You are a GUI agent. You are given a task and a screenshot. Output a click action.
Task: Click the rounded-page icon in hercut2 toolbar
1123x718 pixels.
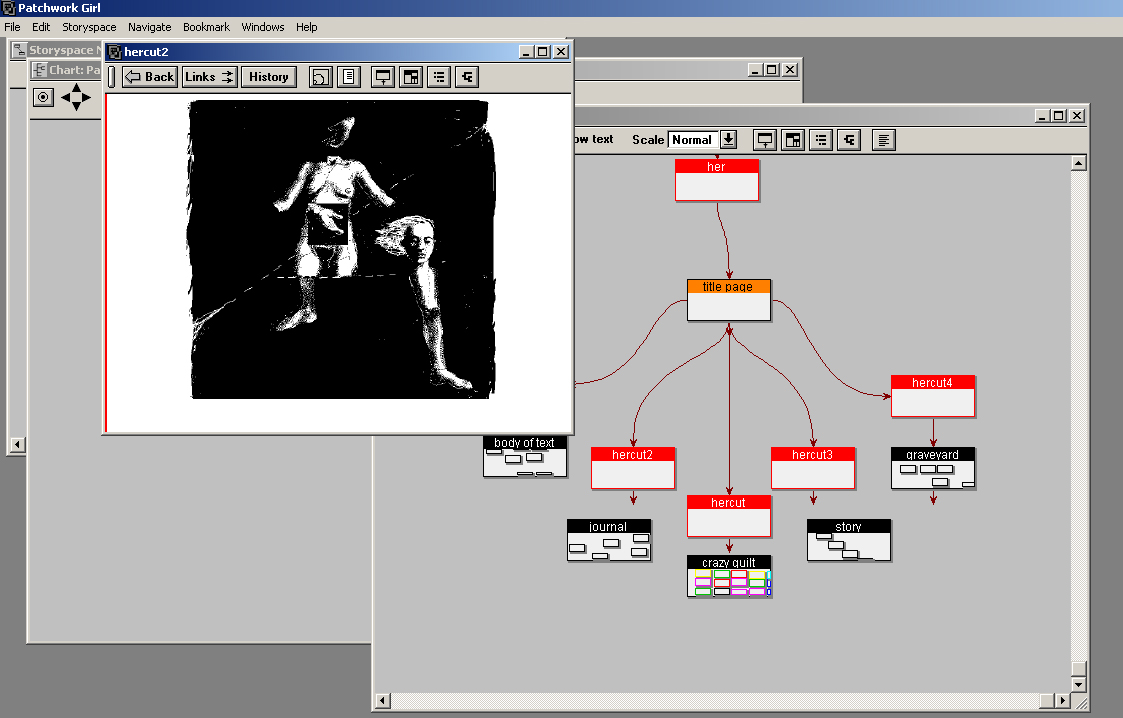tap(321, 77)
